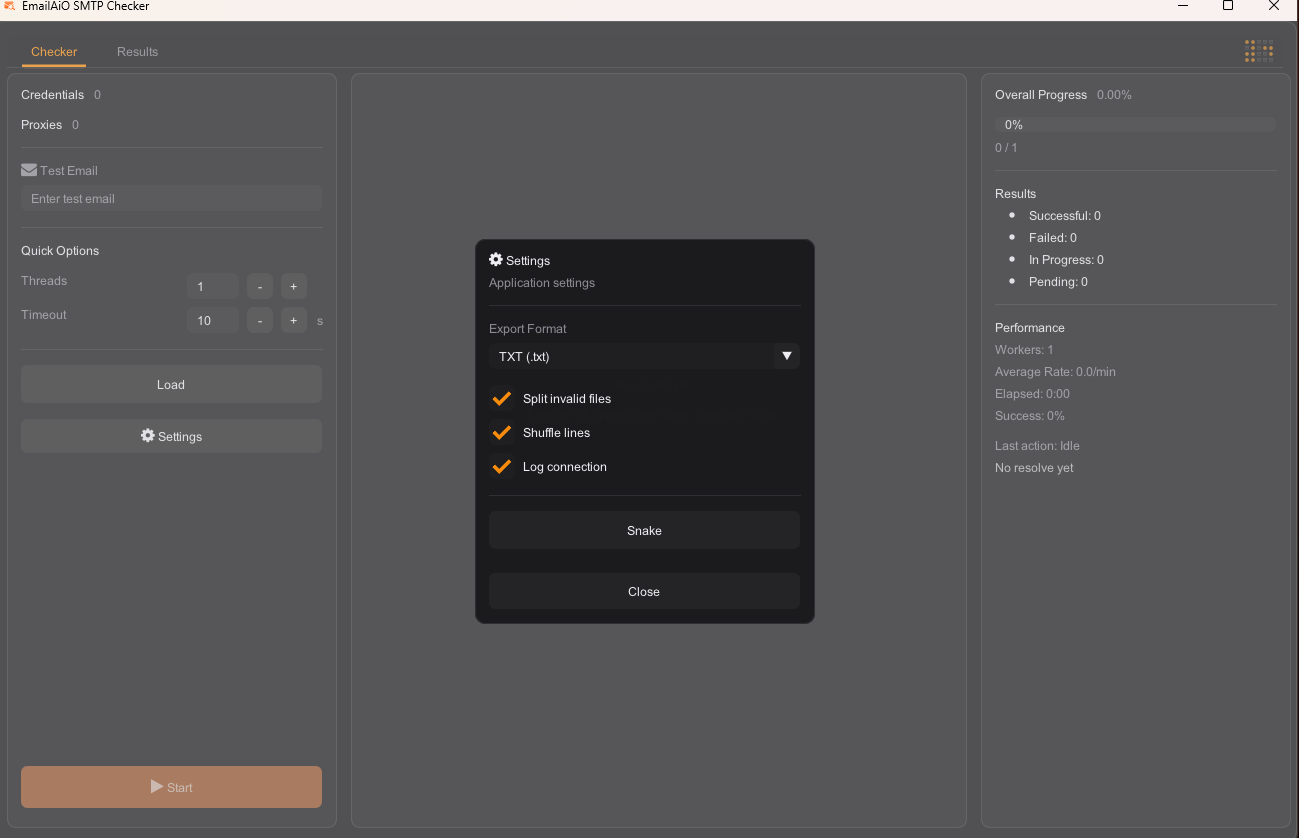Decrease Timeout using the minus stepper
Viewport: 1299px width, 838px height.
259,320
